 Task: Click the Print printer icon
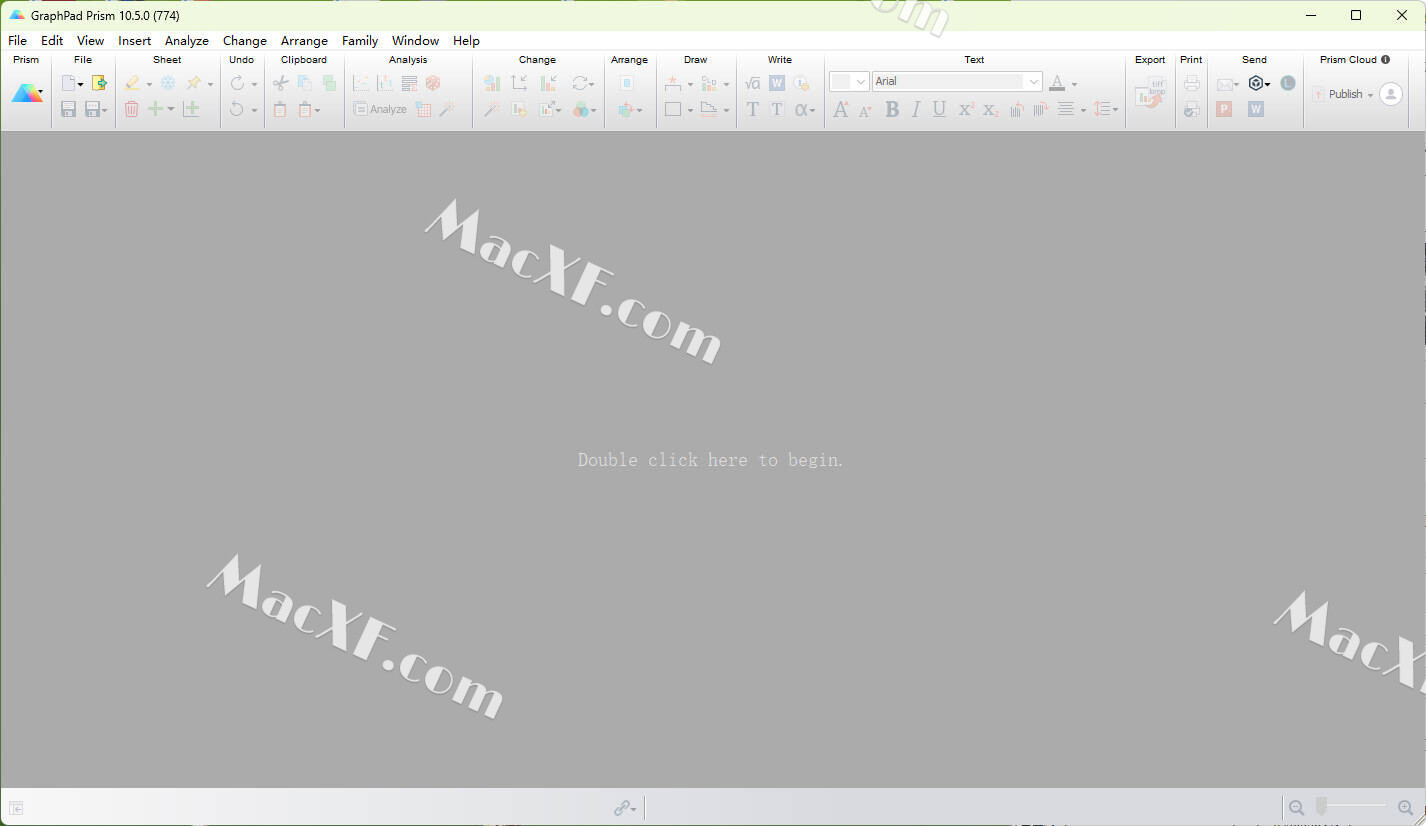1191,83
